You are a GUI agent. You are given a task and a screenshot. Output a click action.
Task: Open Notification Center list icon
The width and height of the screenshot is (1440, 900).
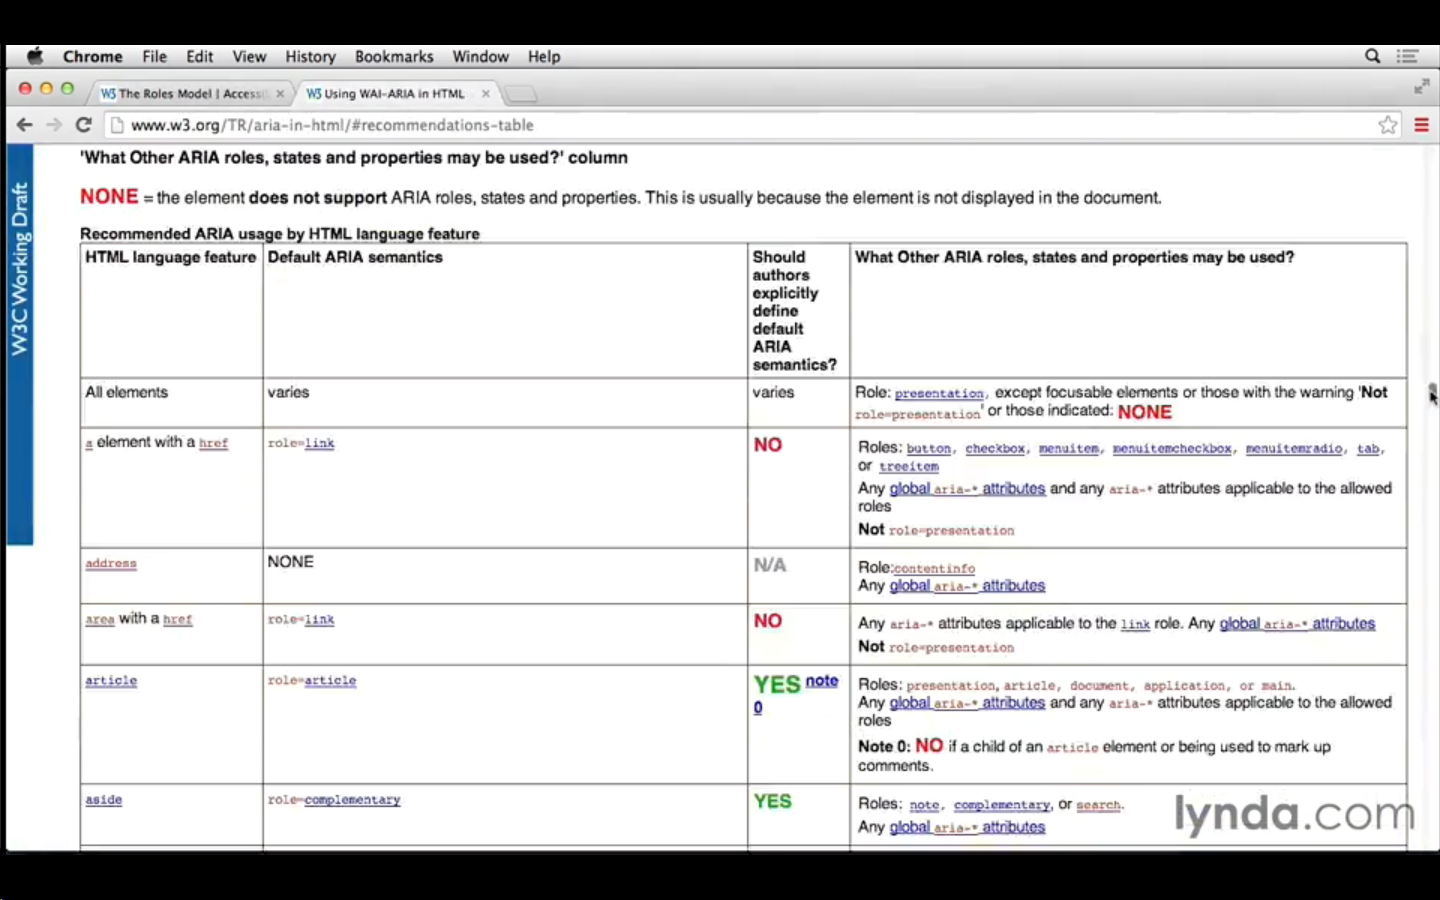tap(1408, 57)
